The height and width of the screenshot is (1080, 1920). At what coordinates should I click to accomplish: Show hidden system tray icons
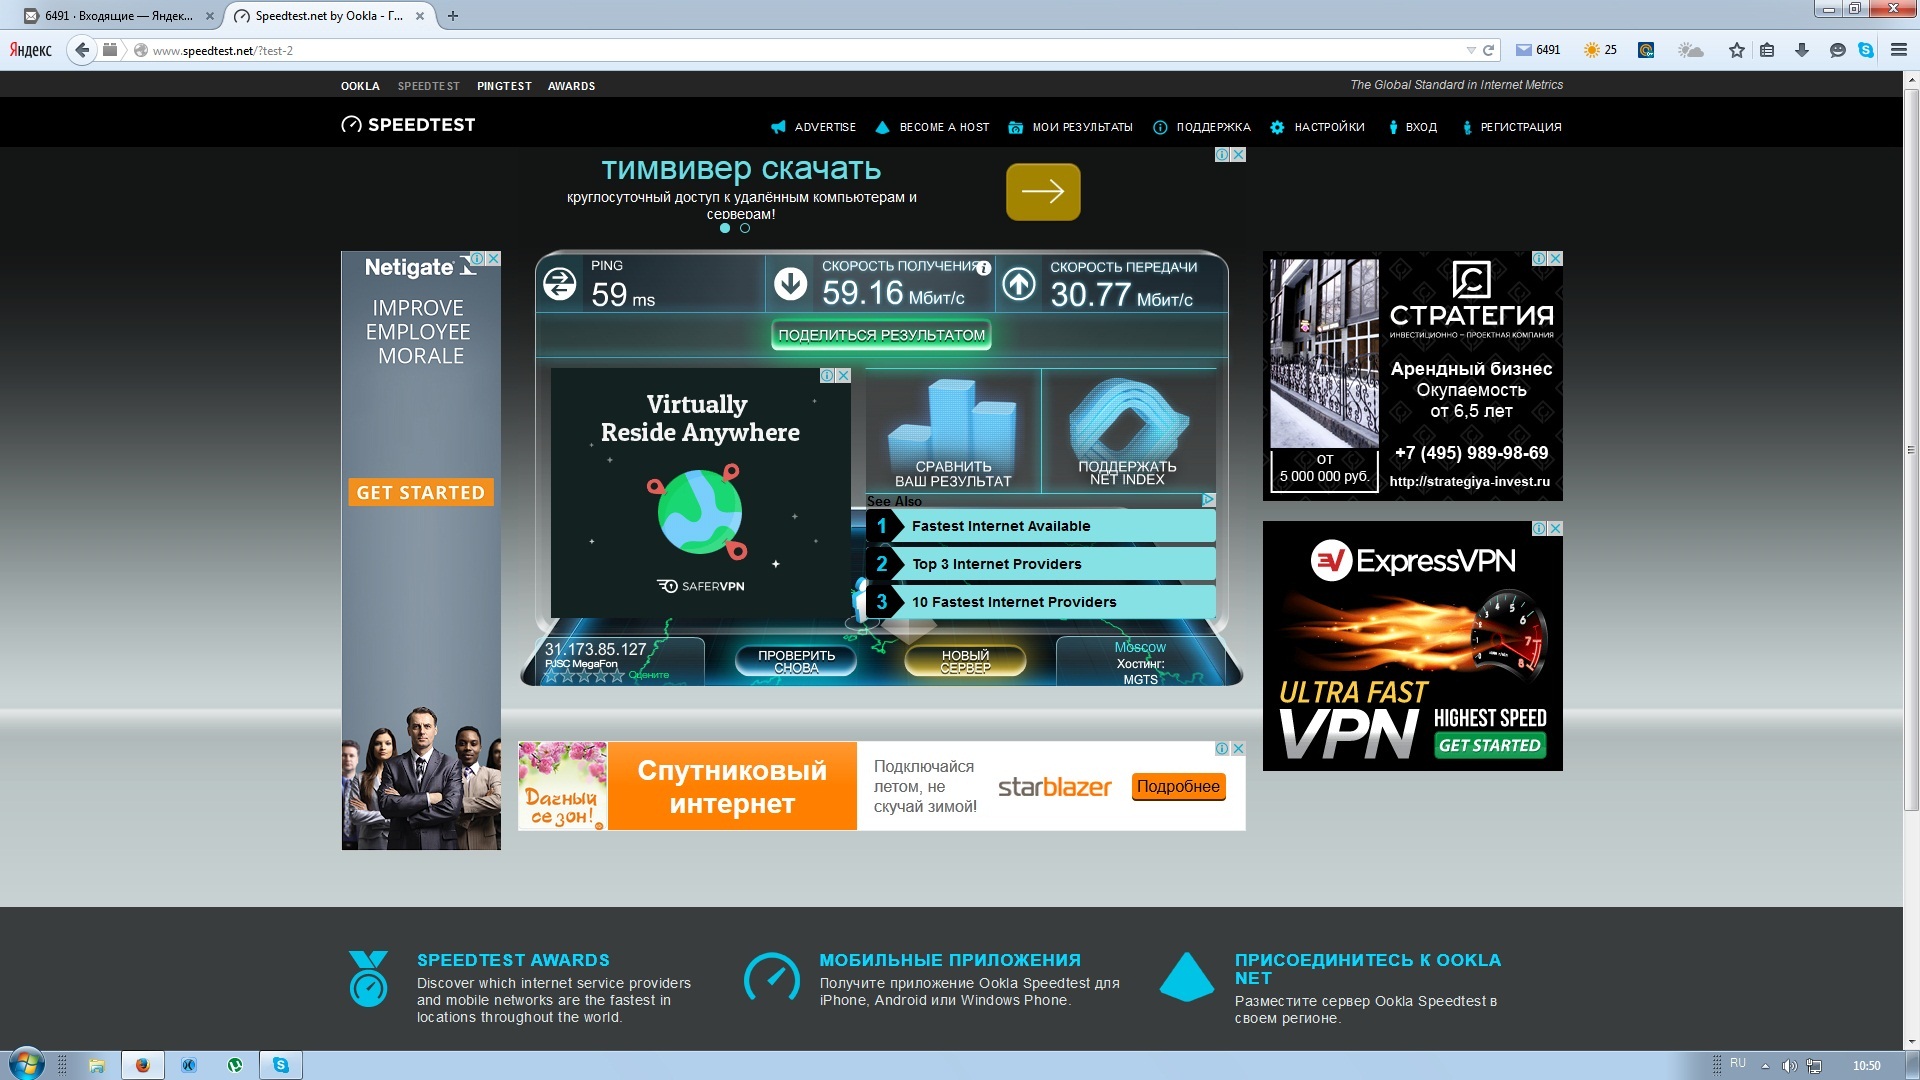coord(1765,1065)
